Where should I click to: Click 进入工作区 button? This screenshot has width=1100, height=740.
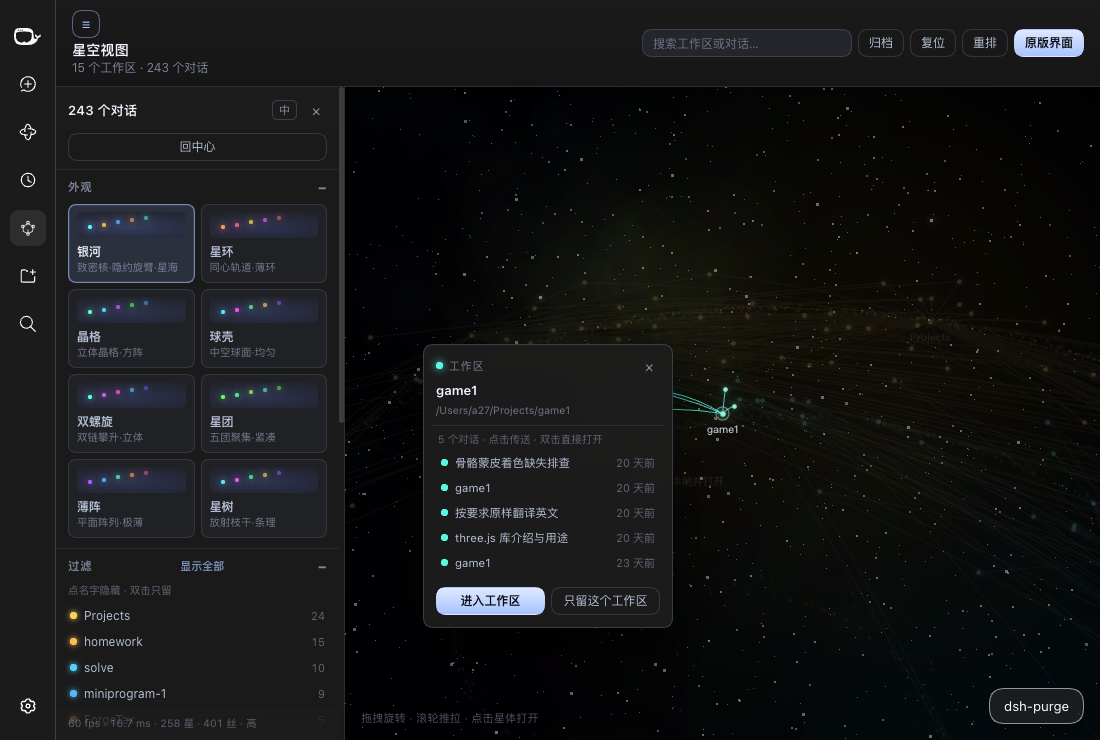(x=490, y=601)
